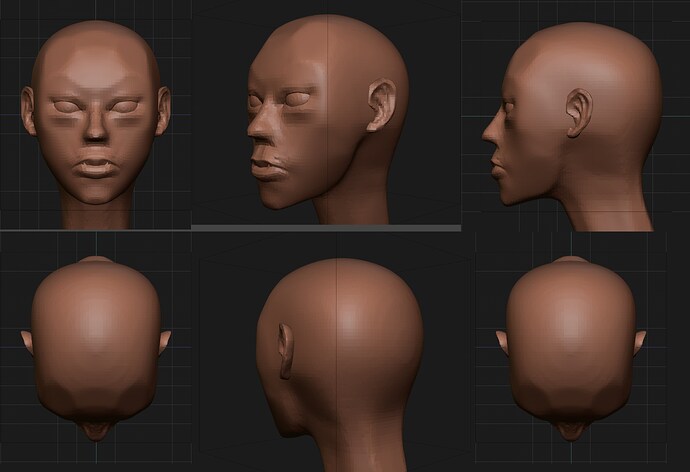Click the chin on the three-quarter face view
690x472 pixels.
pos(275,198)
